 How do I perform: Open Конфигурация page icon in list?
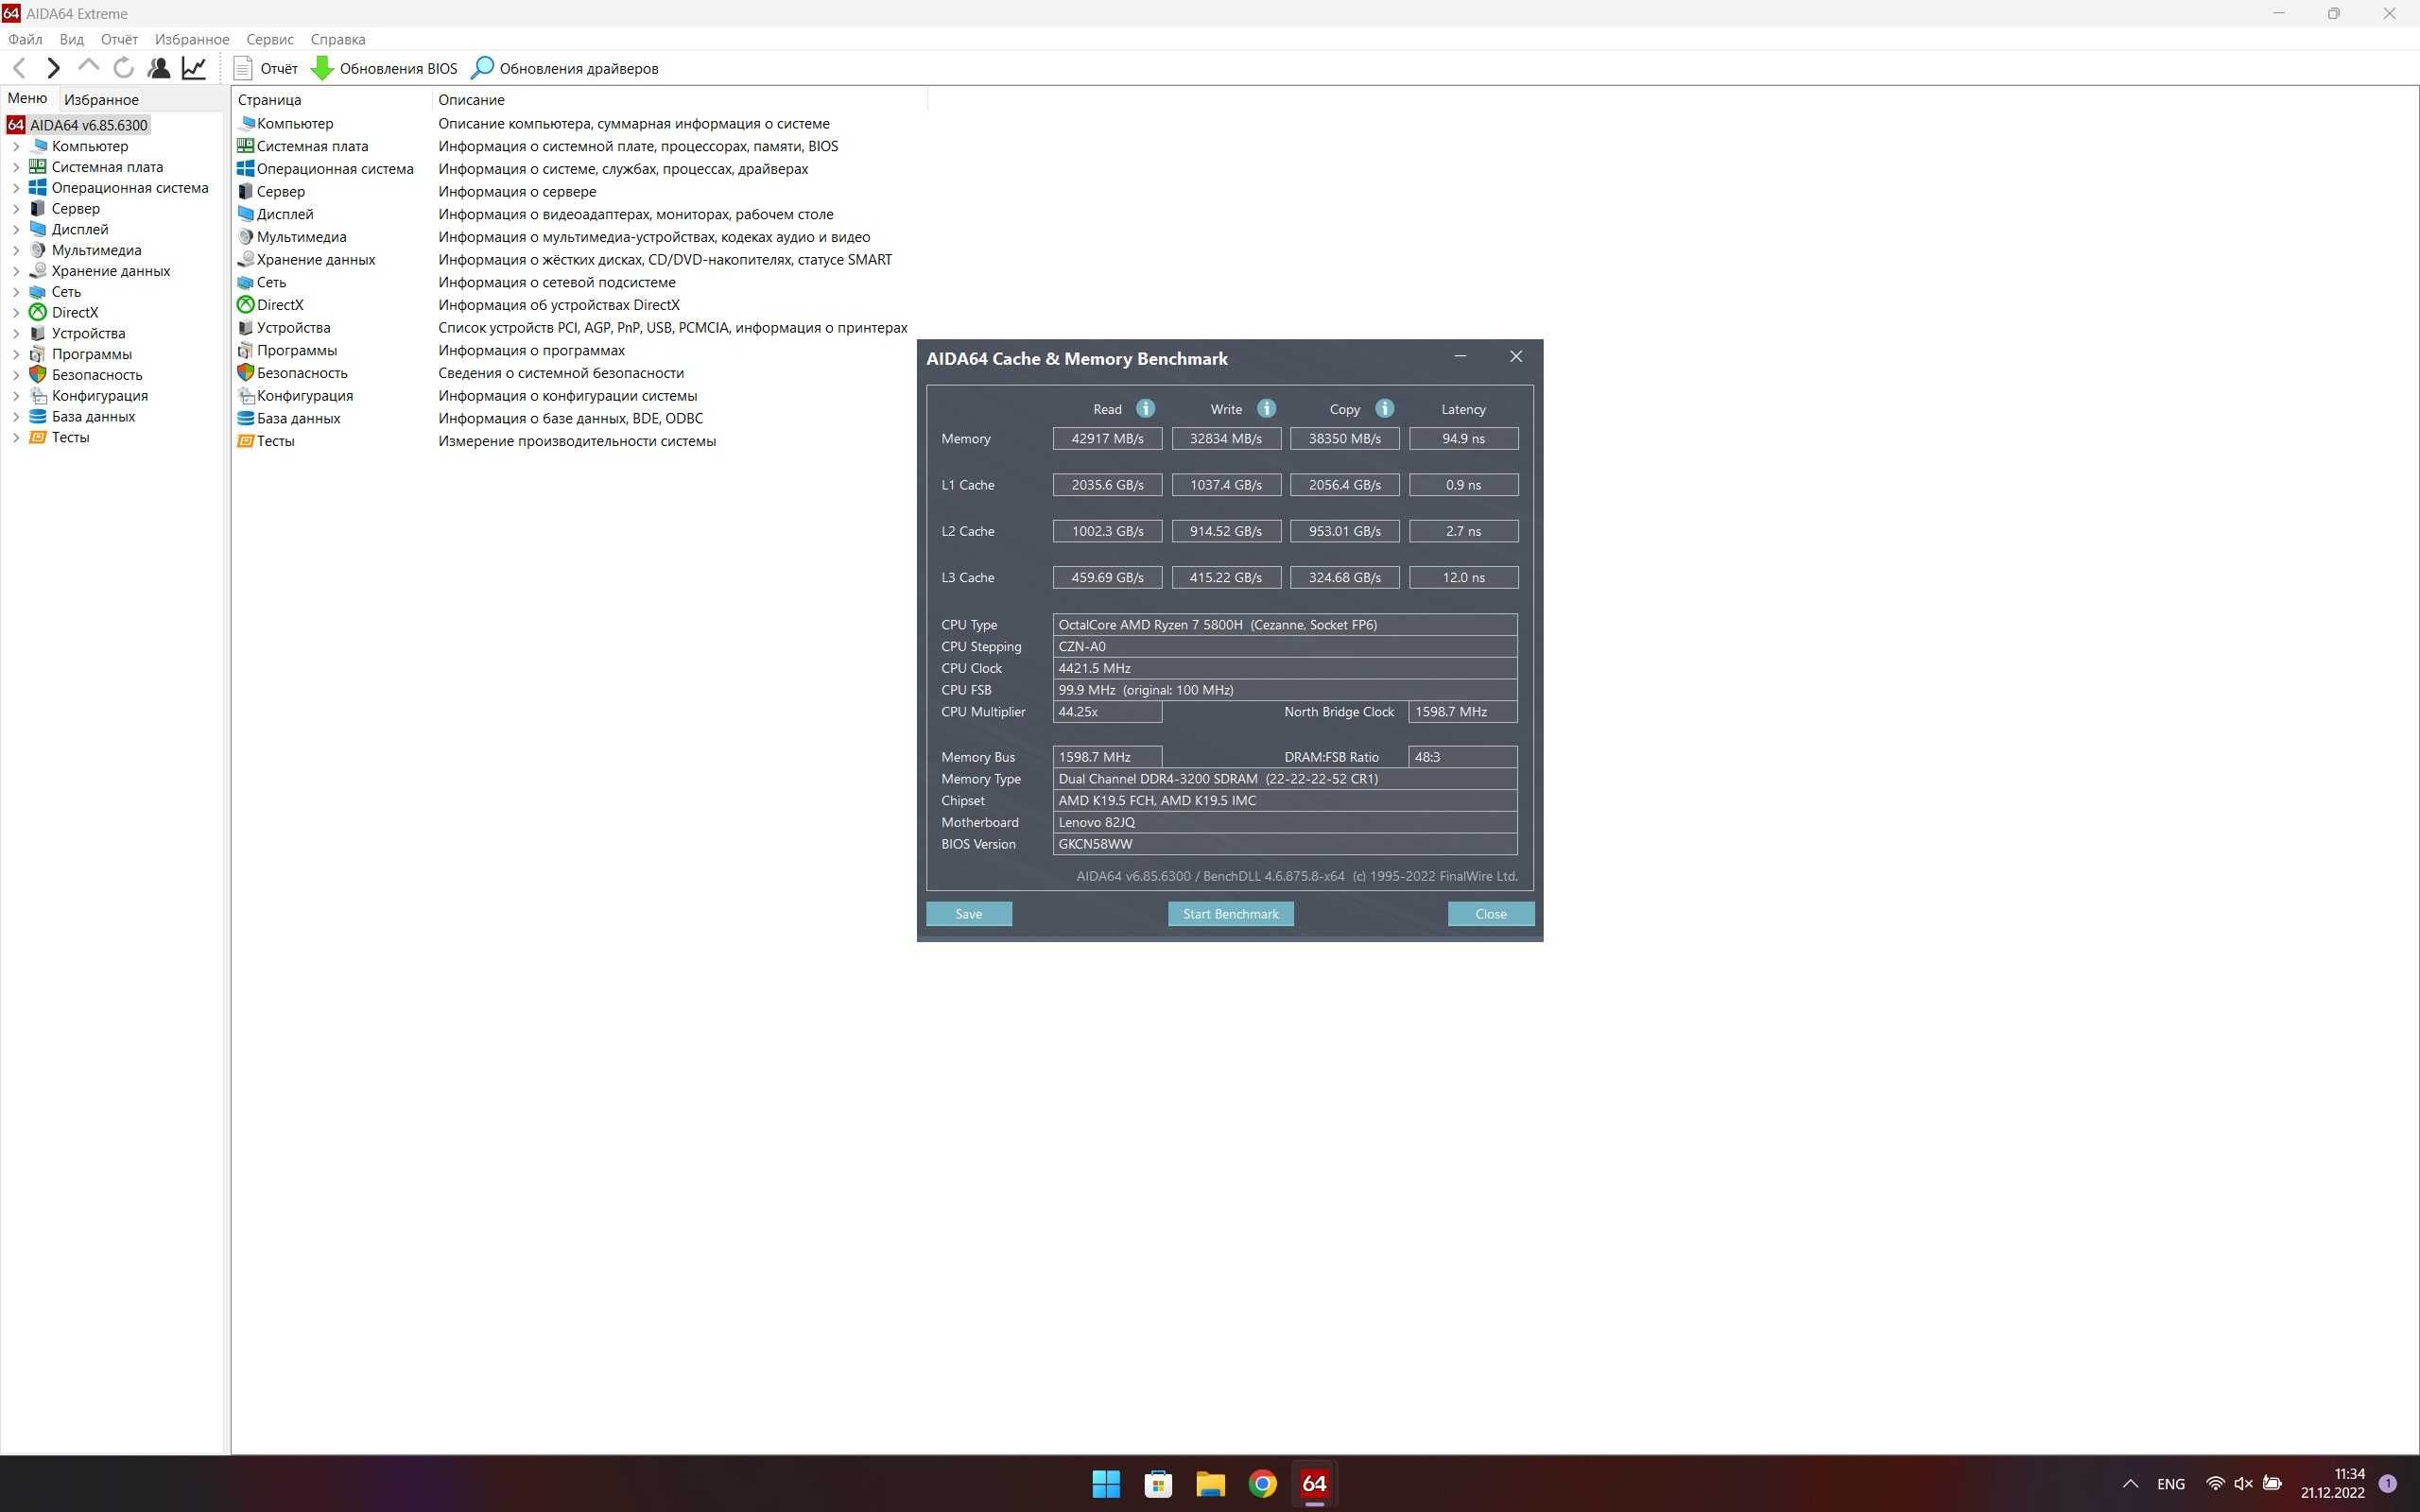(246, 395)
